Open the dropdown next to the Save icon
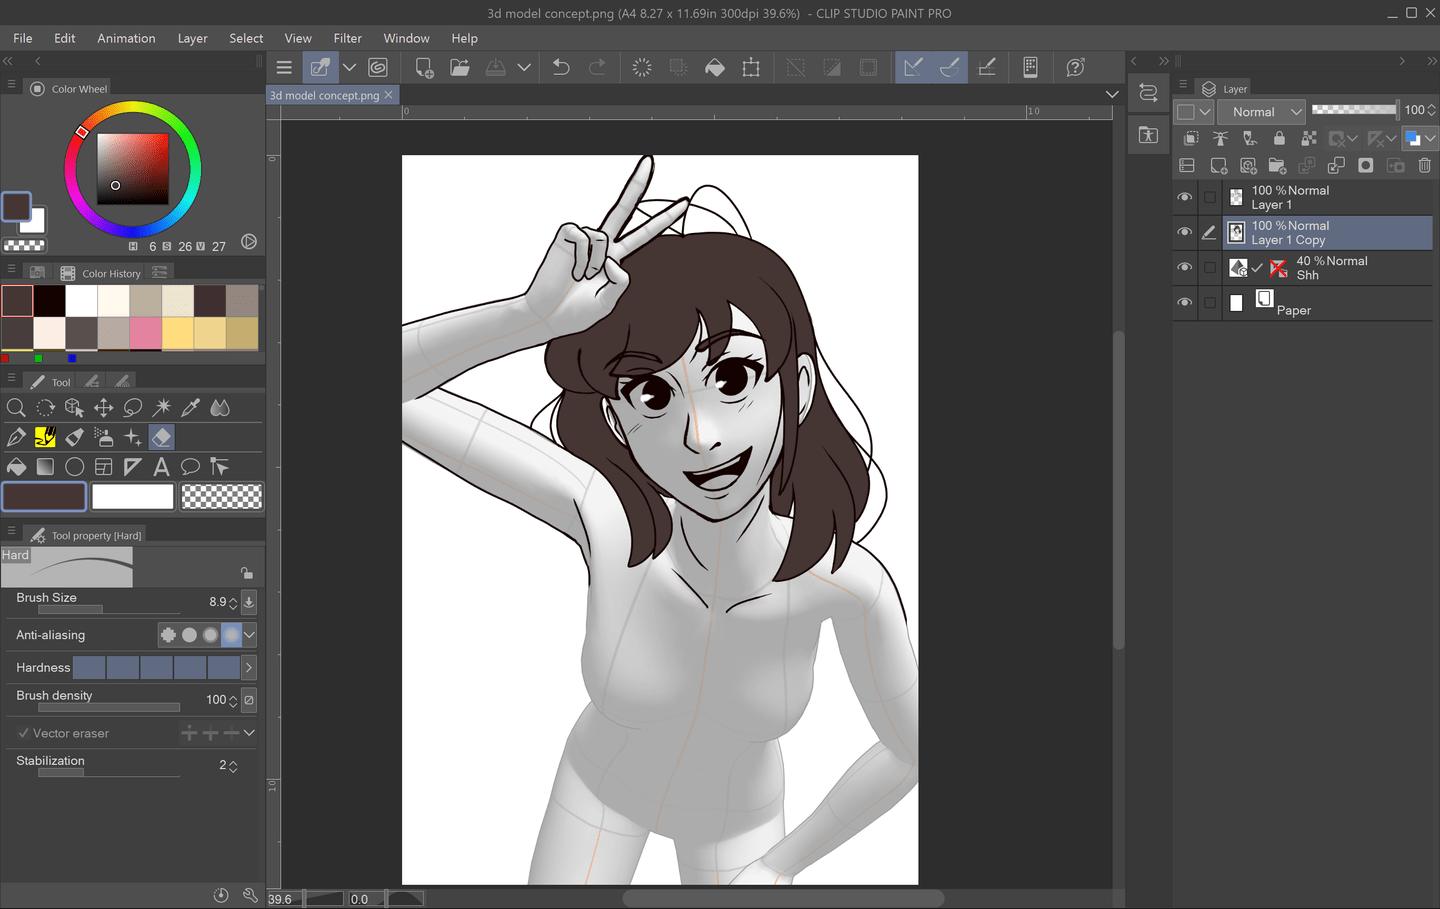This screenshot has height=909, width=1440. (524, 66)
